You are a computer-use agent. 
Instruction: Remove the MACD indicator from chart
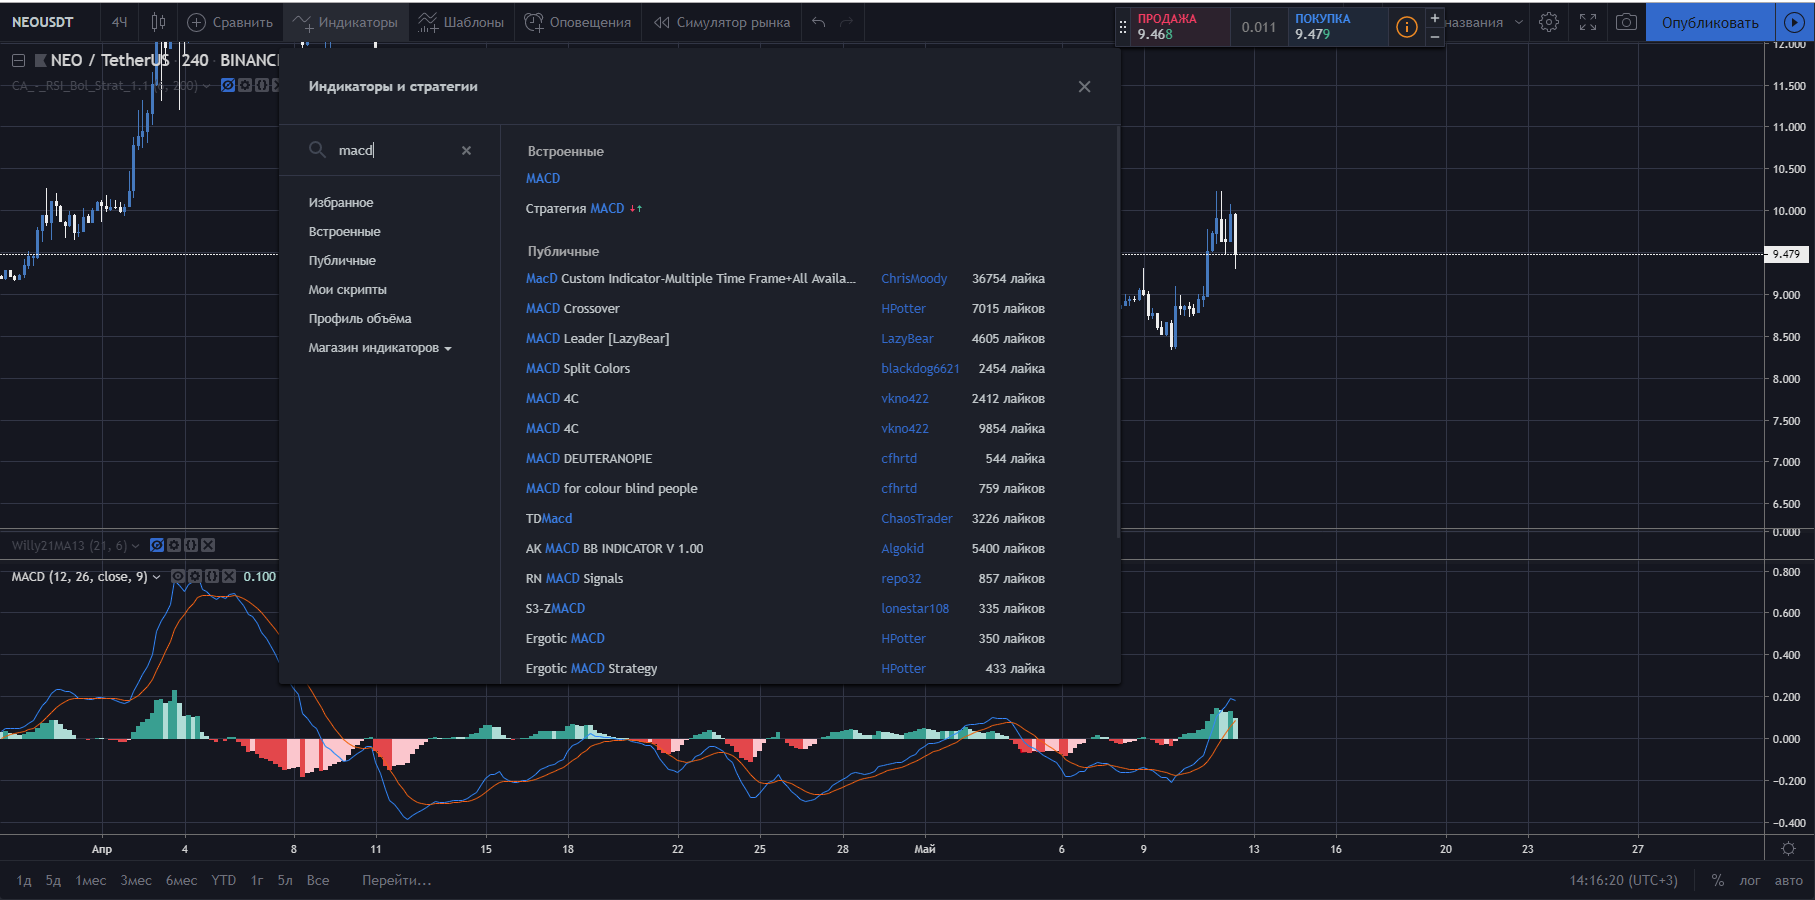pos(229,576)
